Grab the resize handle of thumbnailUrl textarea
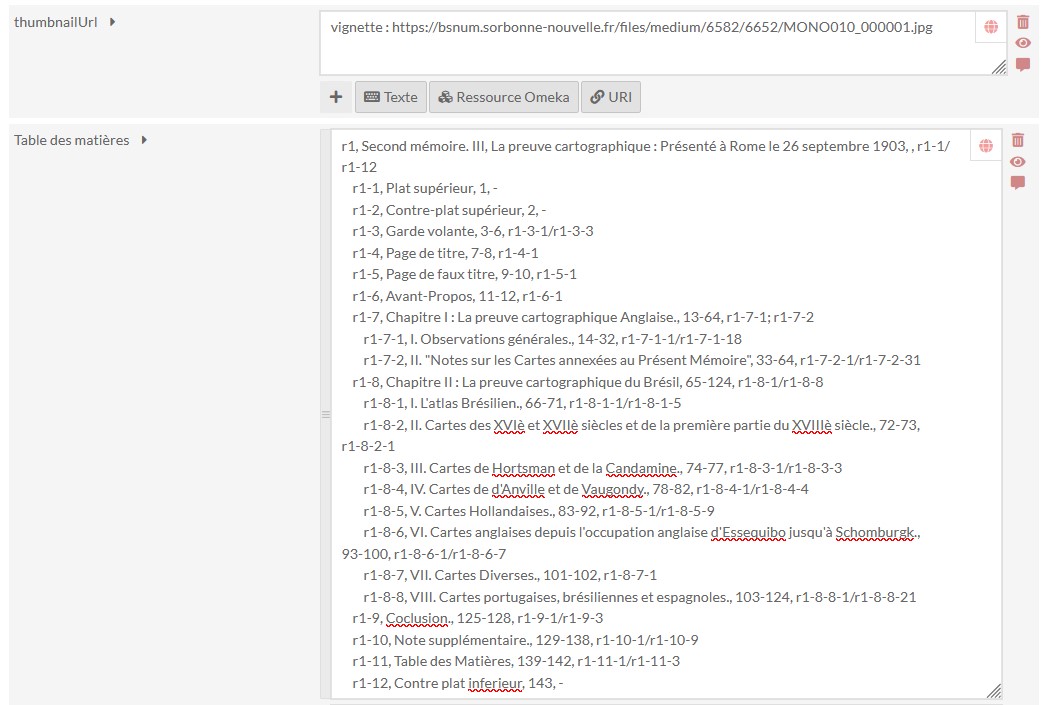The image size is (1059, 705). pos(999,67)
